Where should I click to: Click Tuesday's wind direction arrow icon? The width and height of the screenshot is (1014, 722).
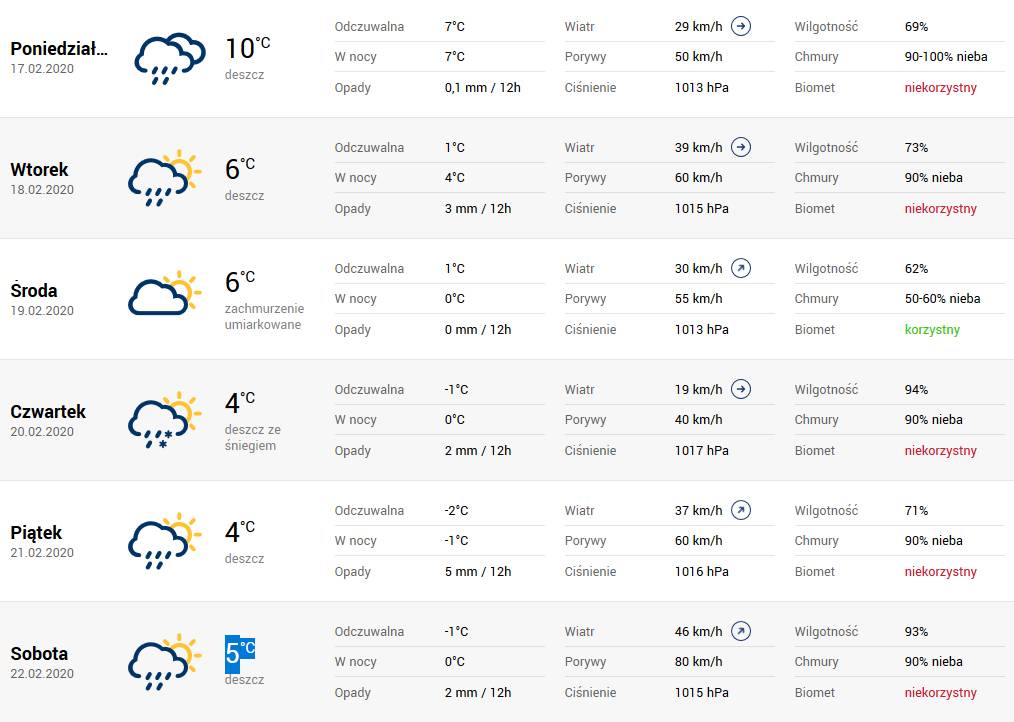coord(741,147)
